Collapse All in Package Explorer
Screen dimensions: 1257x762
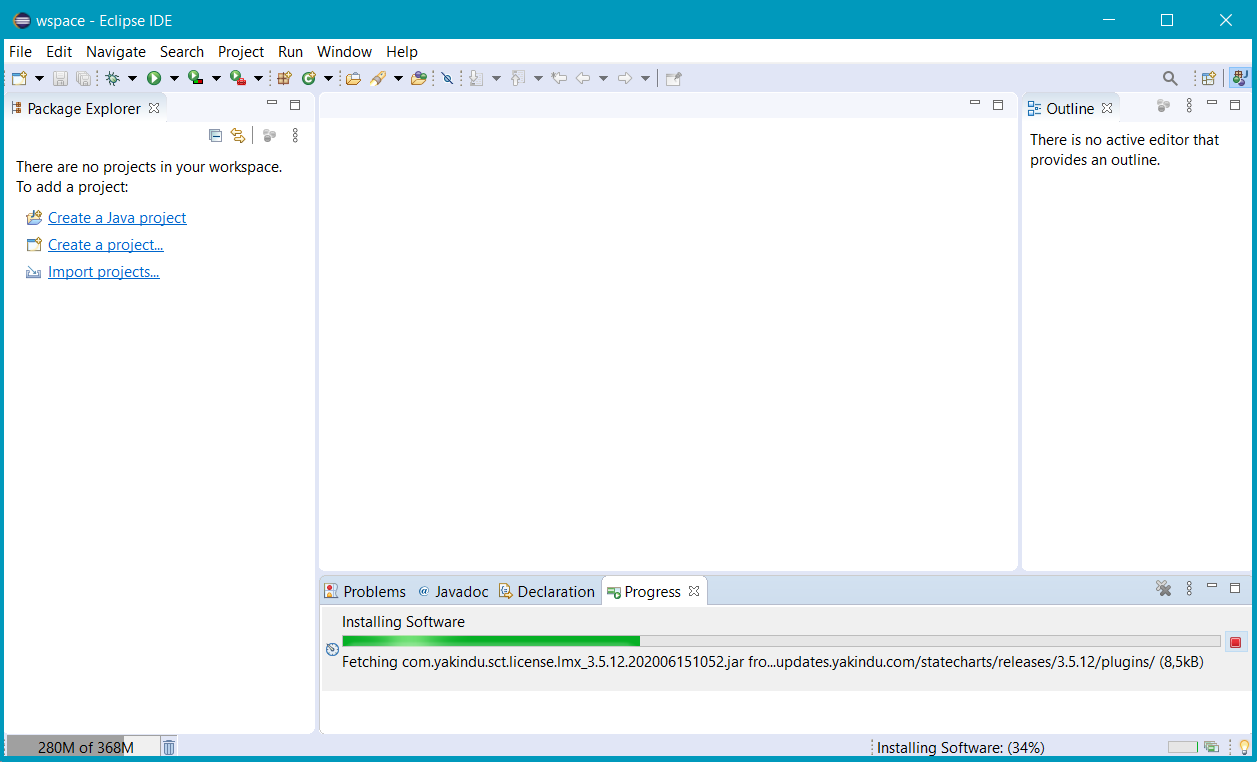tap(215, 135)
